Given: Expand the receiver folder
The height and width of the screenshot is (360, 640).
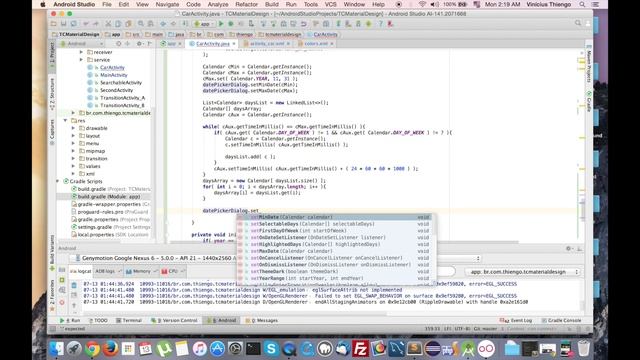Looking at the screenshot, I should click(x=81, y=52).
